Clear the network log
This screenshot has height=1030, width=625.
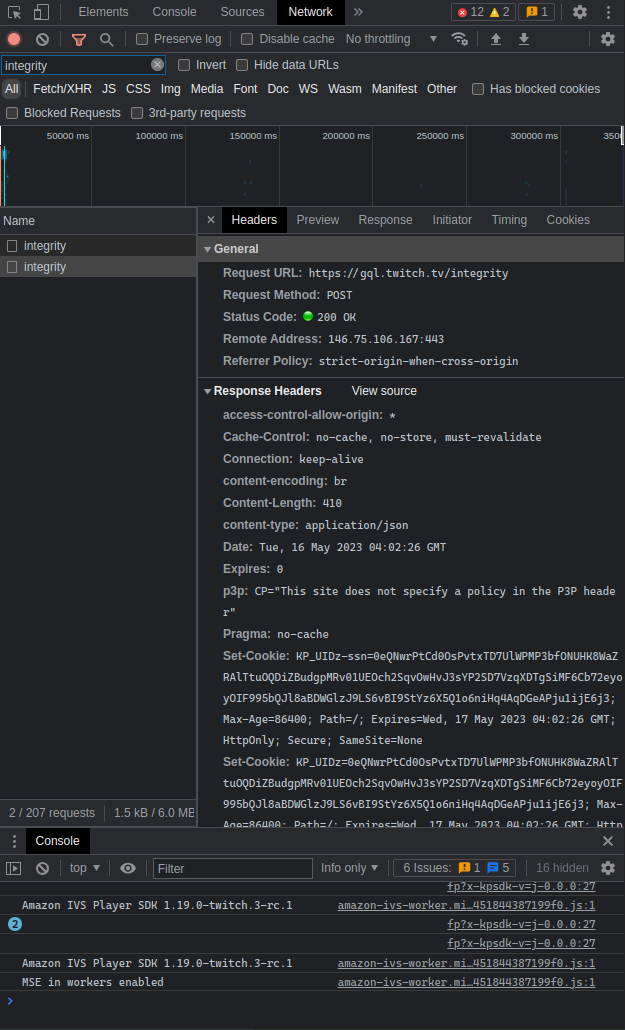43,39
